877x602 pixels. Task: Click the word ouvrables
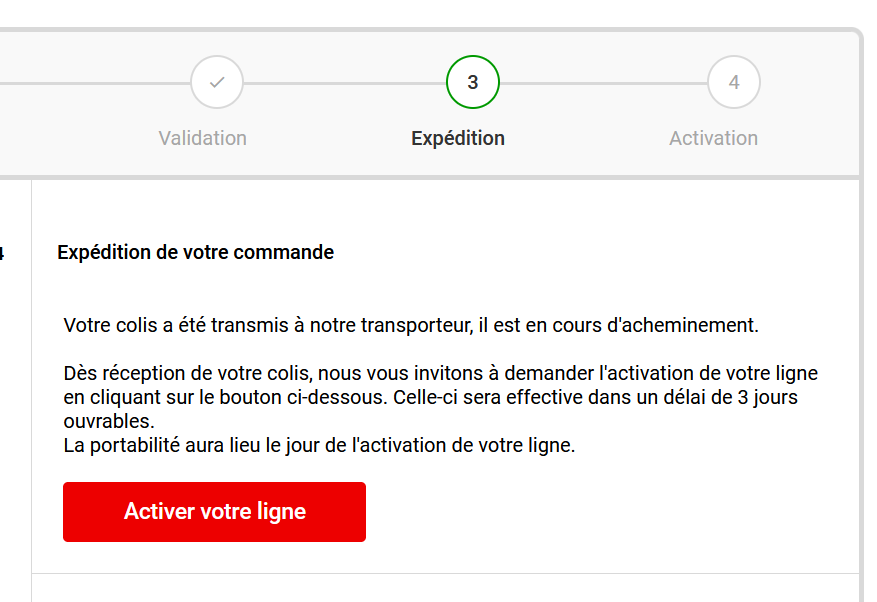(109, 421)
